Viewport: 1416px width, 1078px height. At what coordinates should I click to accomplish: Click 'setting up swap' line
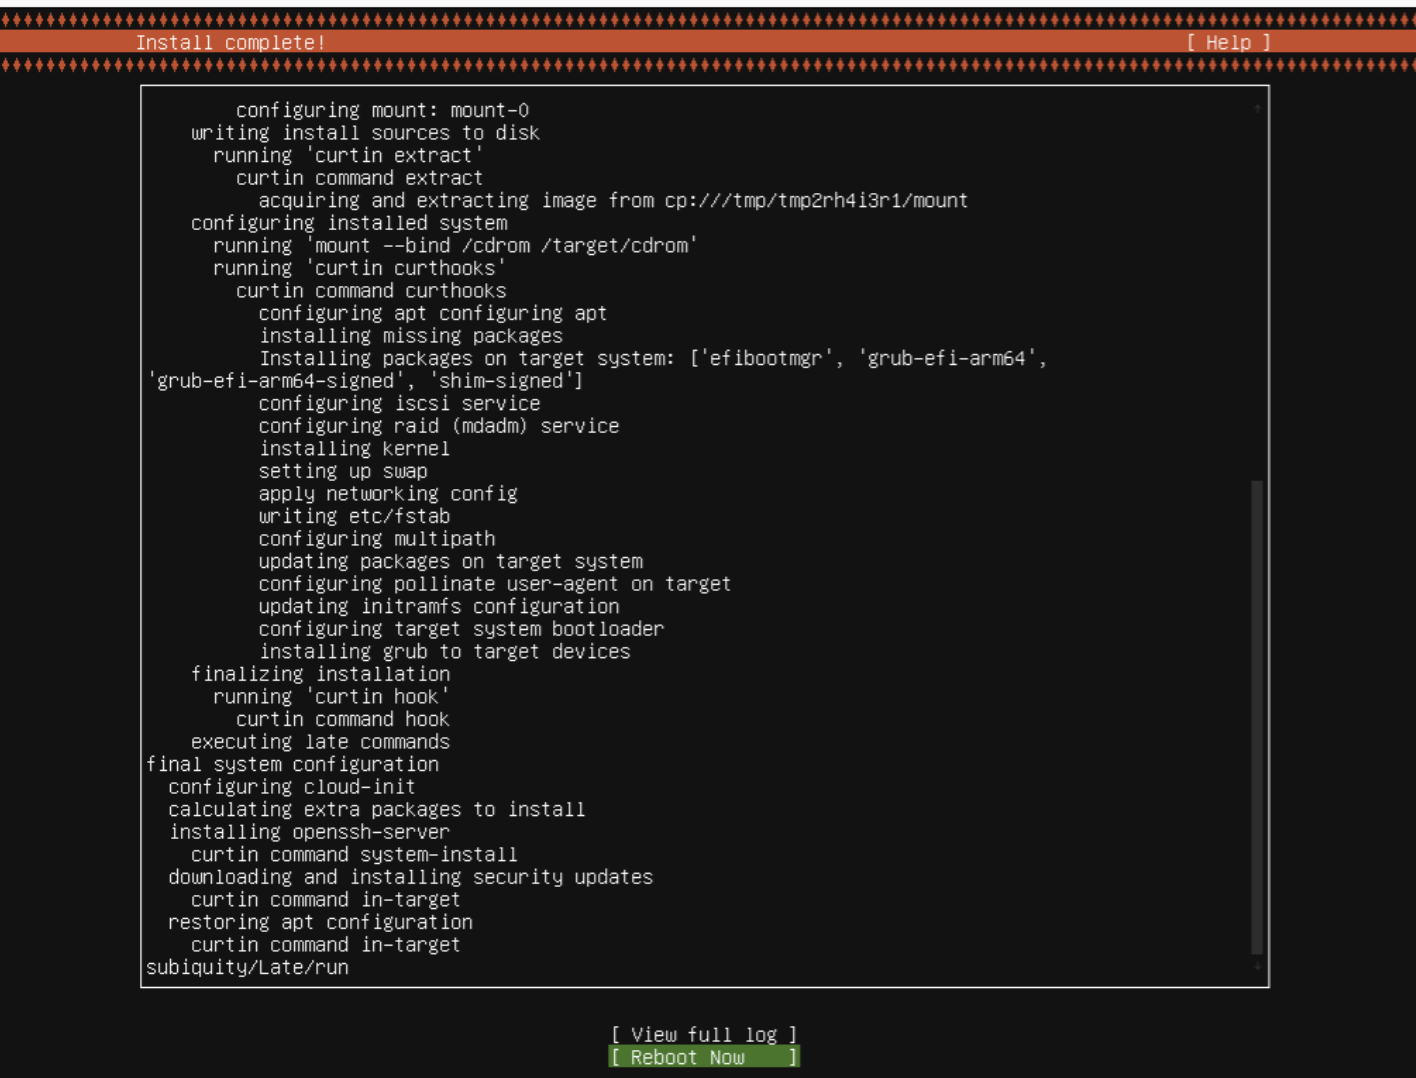(343, 470)
